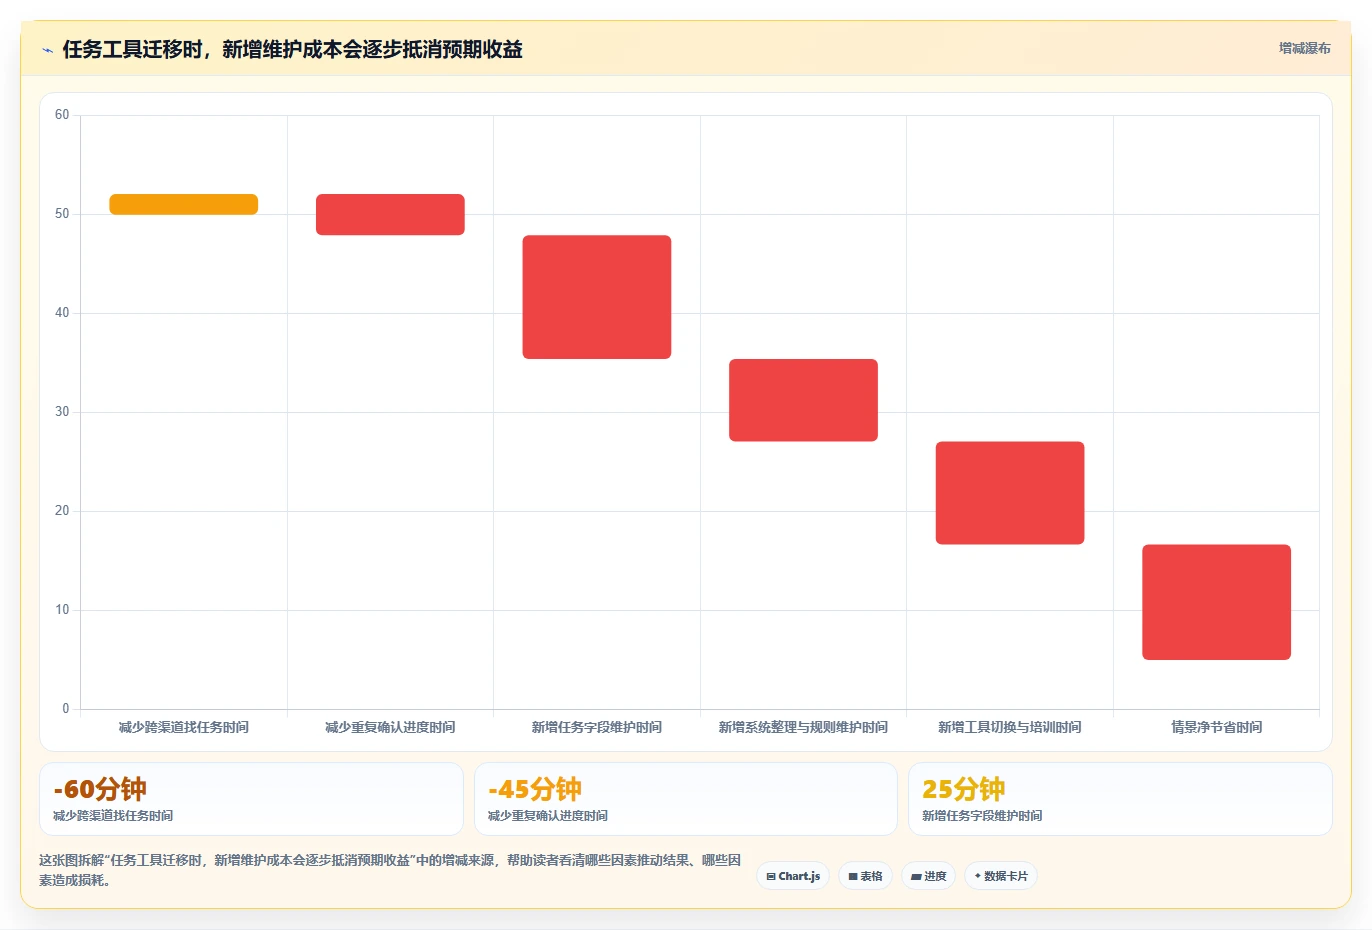Click 减少跨渠道找任务时间 caption under -60分钟

pyautogui.click(x=113, y=816)
